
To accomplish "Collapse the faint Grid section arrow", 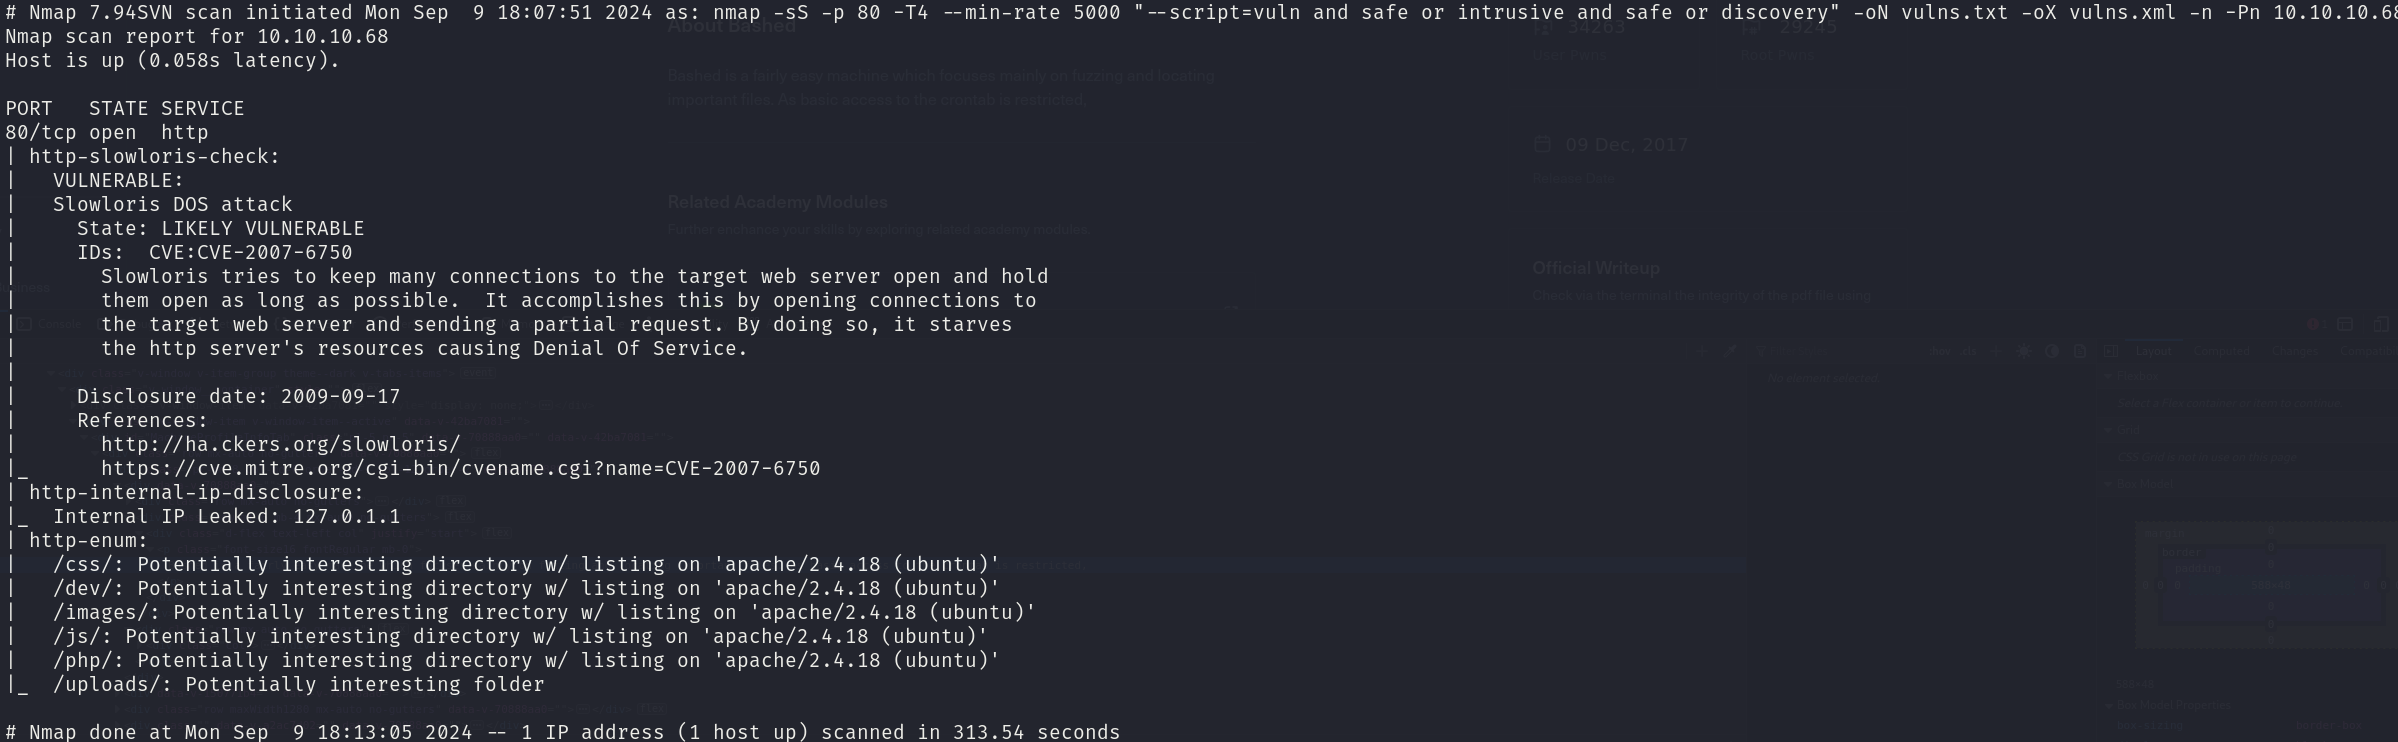I will click(2108, 430).
